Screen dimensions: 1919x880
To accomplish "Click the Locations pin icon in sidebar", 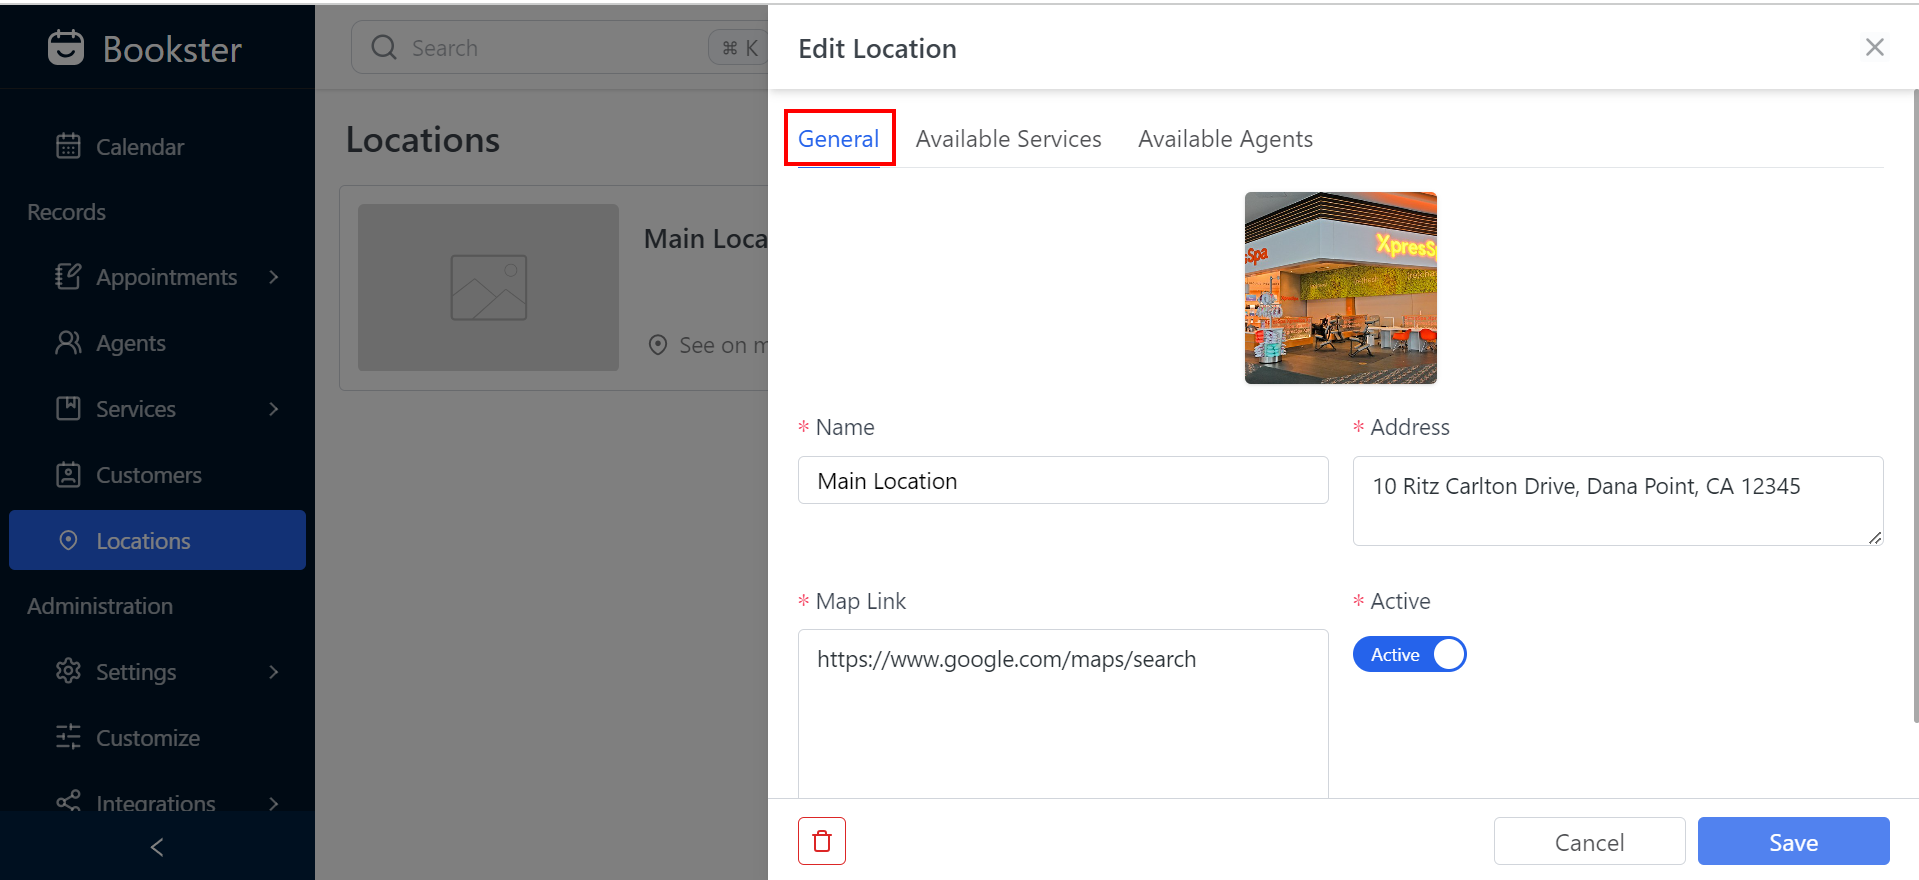I will 68,541.
